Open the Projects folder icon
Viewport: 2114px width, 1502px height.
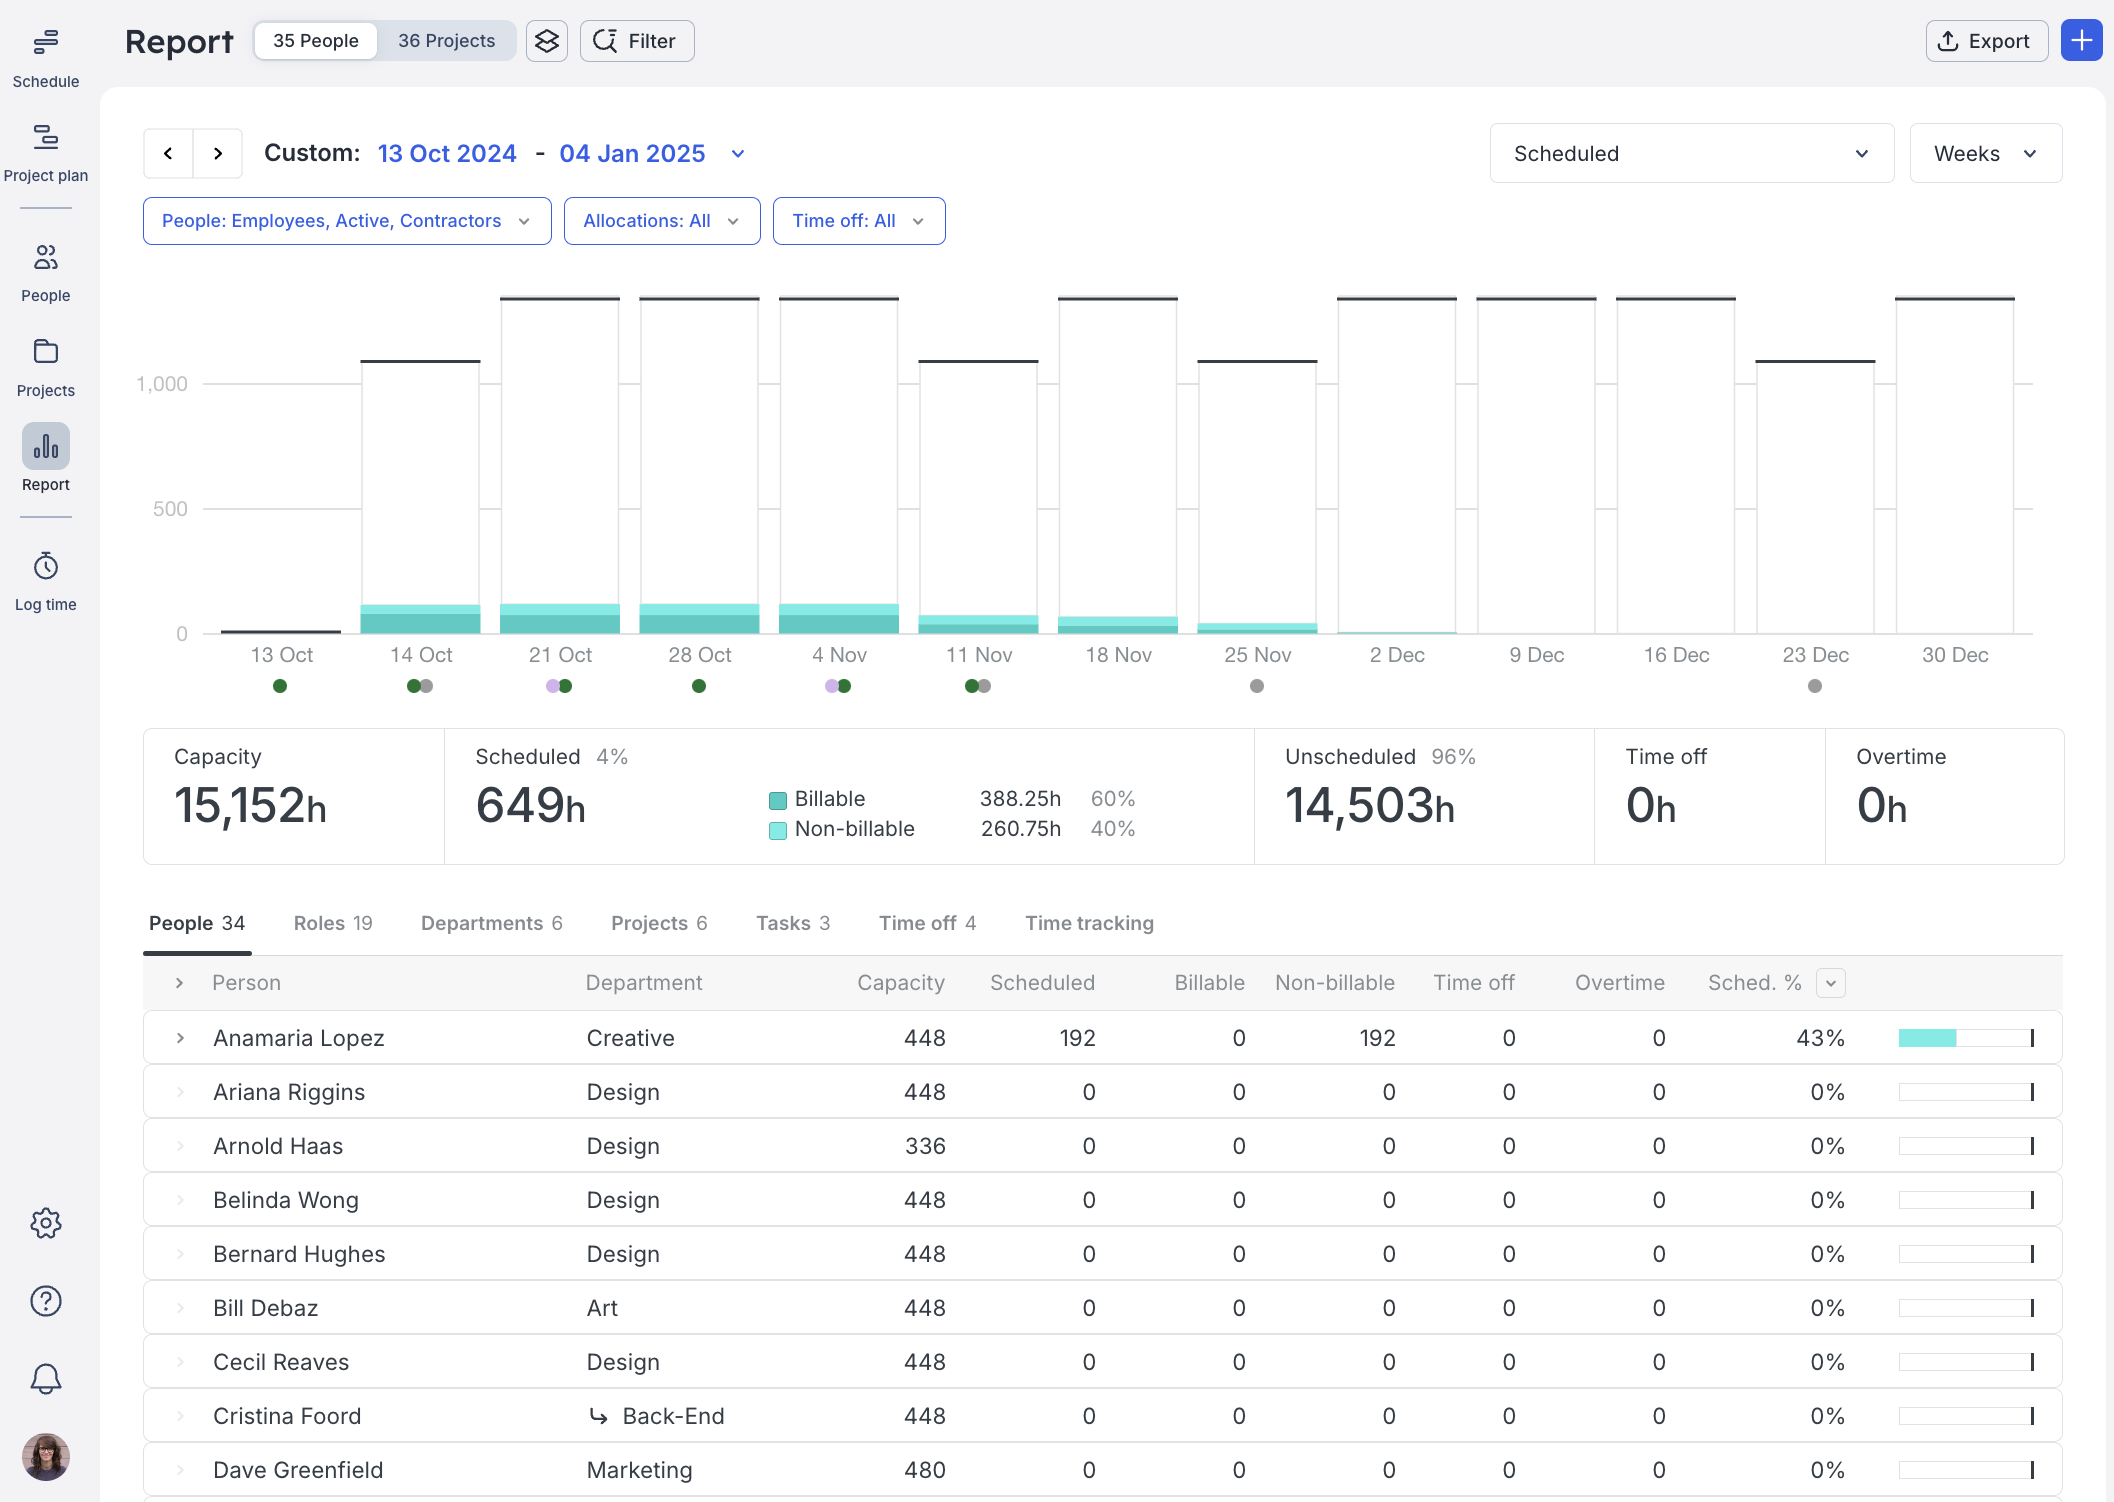[46, 352]
